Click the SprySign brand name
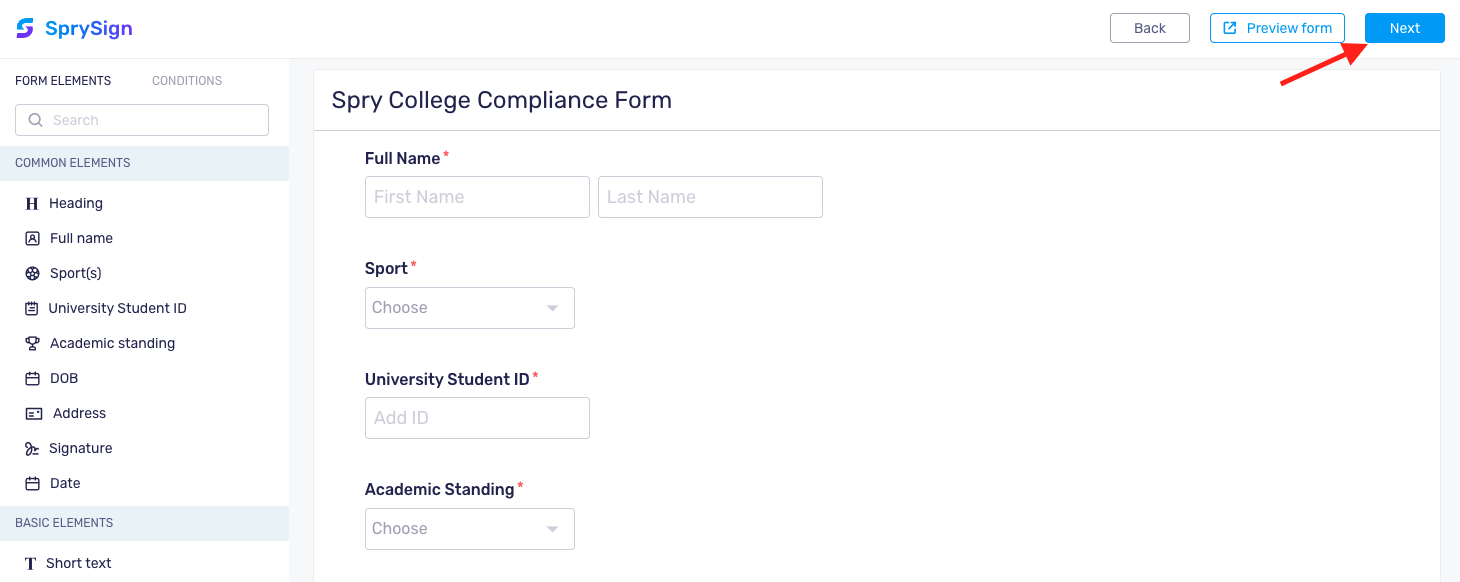Viewport: 1460px width, 582px height. (x=89, y=28)
